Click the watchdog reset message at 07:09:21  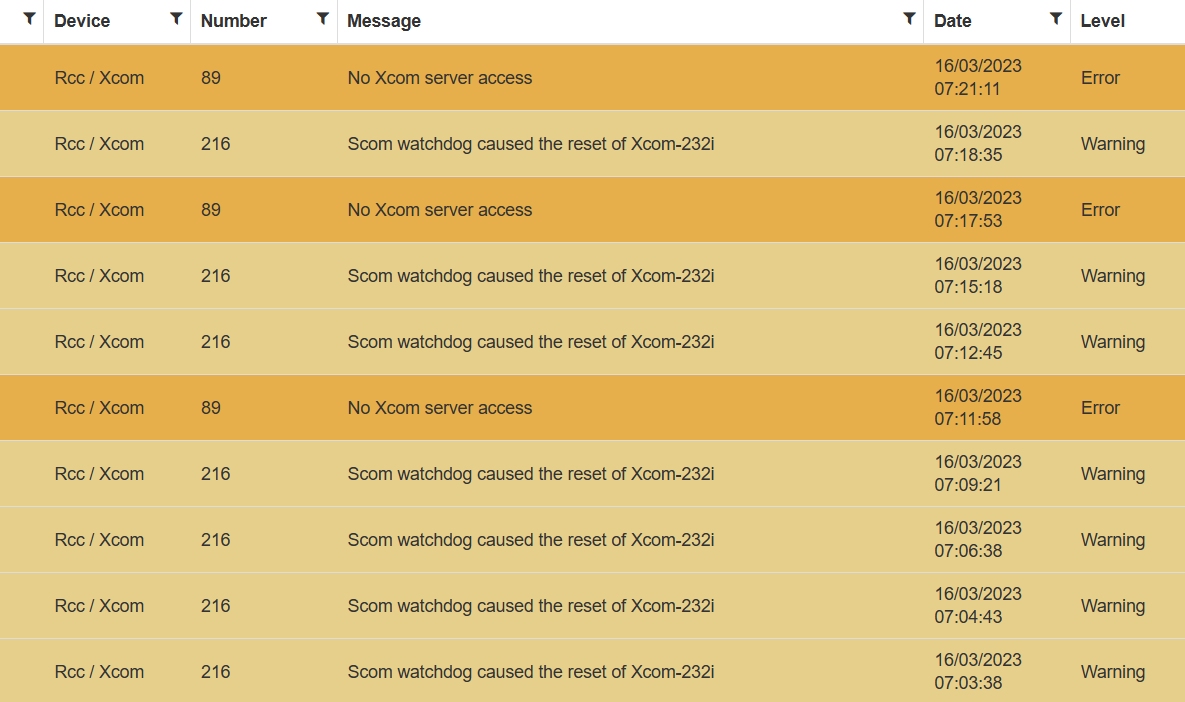point(531,474)
